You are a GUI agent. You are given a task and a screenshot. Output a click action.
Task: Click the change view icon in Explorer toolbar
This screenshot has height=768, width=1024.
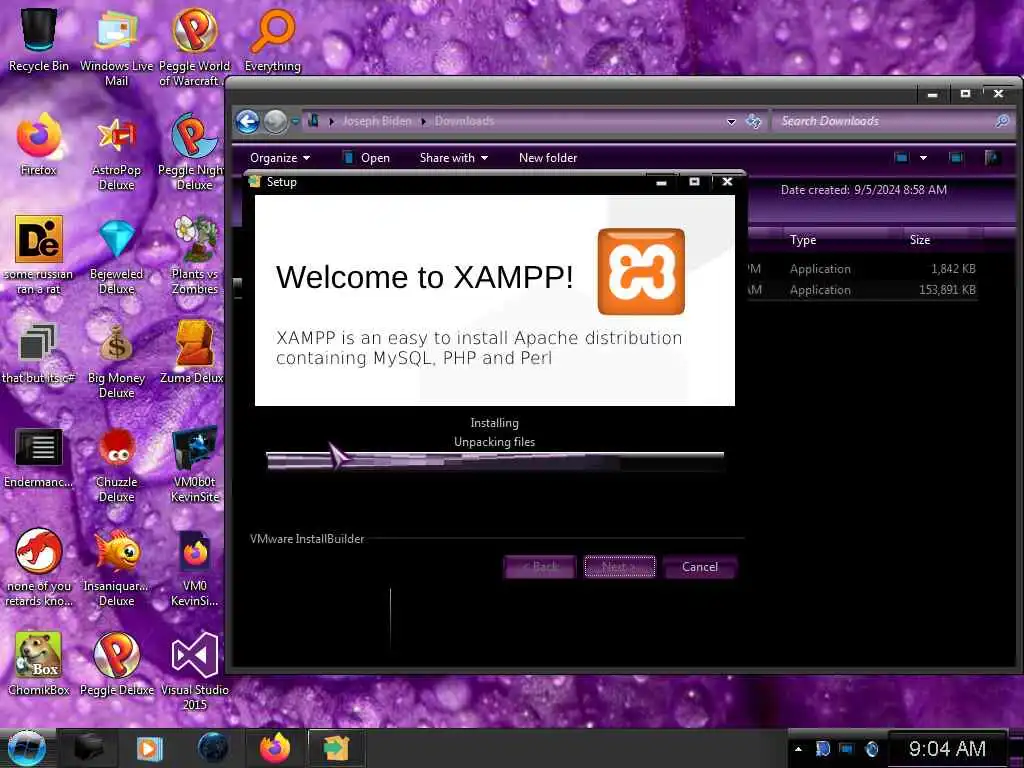click(901, 157)
